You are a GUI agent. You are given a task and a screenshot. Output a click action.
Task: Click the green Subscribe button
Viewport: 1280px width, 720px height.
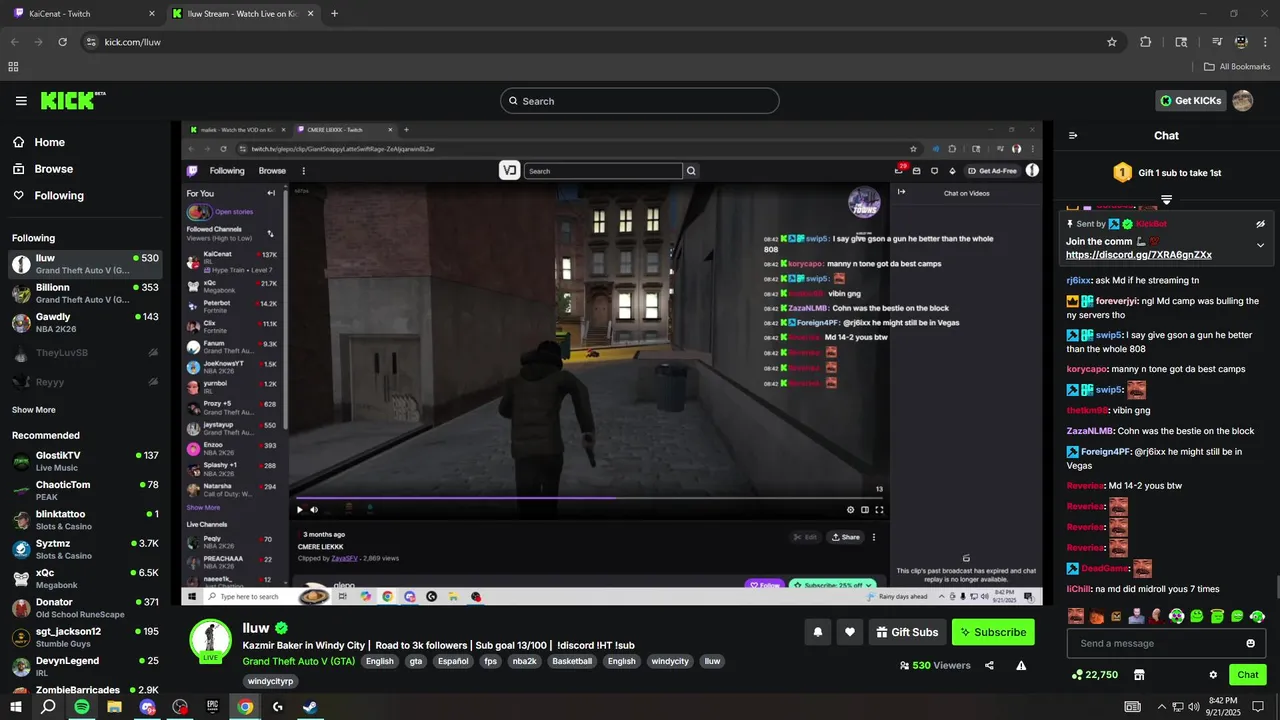[x=993, y=632]
